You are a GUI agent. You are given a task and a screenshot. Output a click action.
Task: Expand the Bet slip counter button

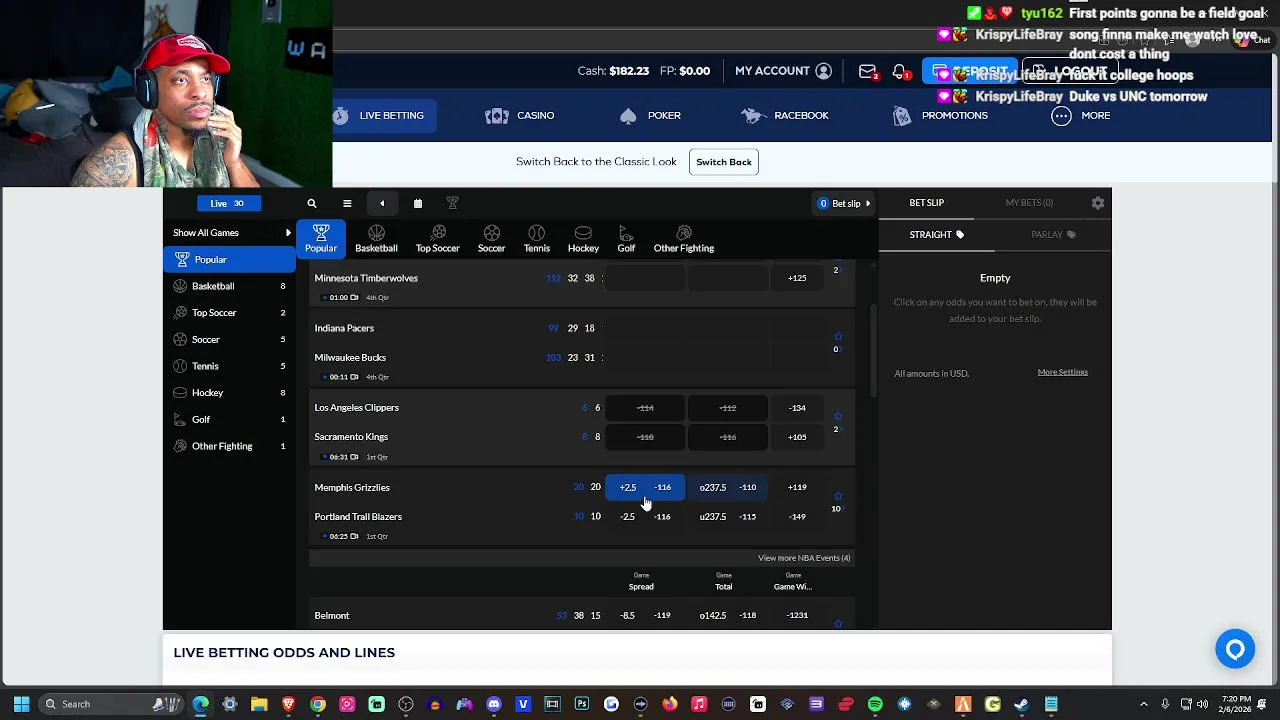pyautogui.click(x=844, y=204)
